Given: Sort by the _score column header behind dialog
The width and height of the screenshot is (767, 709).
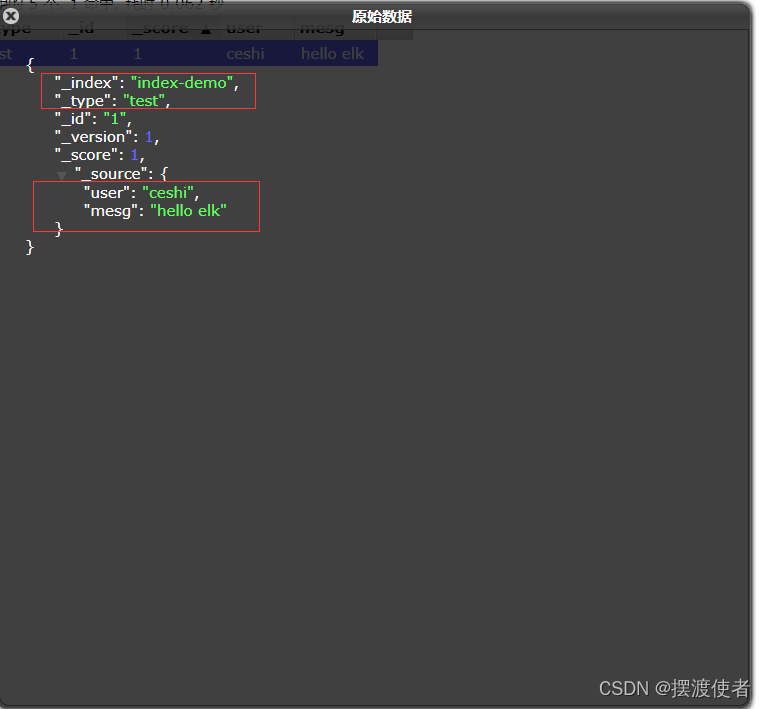Looking at the screenshot, I should click(172, 28).
